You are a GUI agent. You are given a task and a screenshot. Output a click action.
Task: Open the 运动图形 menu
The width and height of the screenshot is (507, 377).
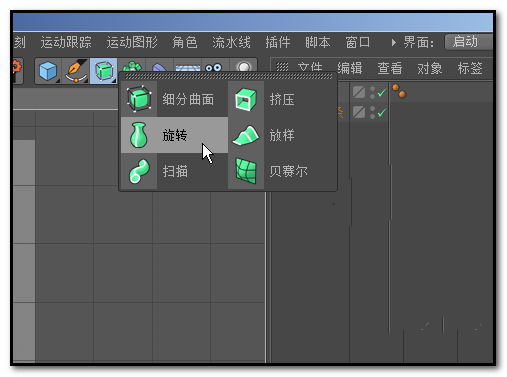coord(132,42)
